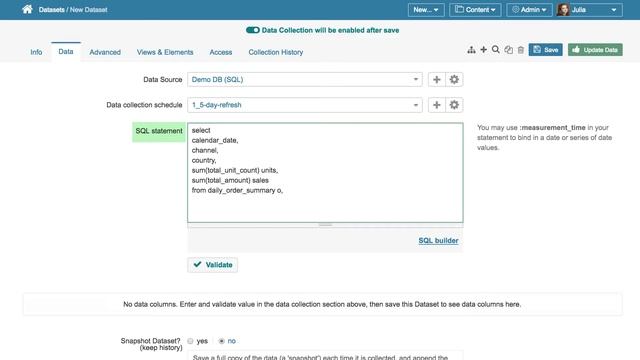Open schedule dropdown 1_5-day-refresh
Screen dimensions: 640x360
[304, 105]
